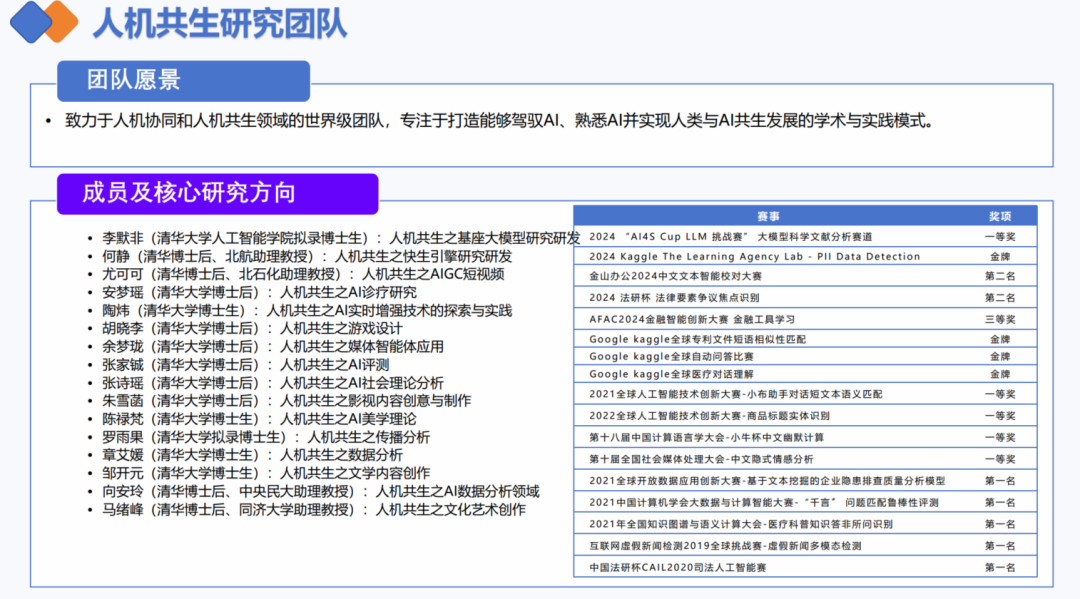Click the "小布助手对话短文本语义匹配" competition cell
The height and width of the screenshot is (599, 1080).
736,395
